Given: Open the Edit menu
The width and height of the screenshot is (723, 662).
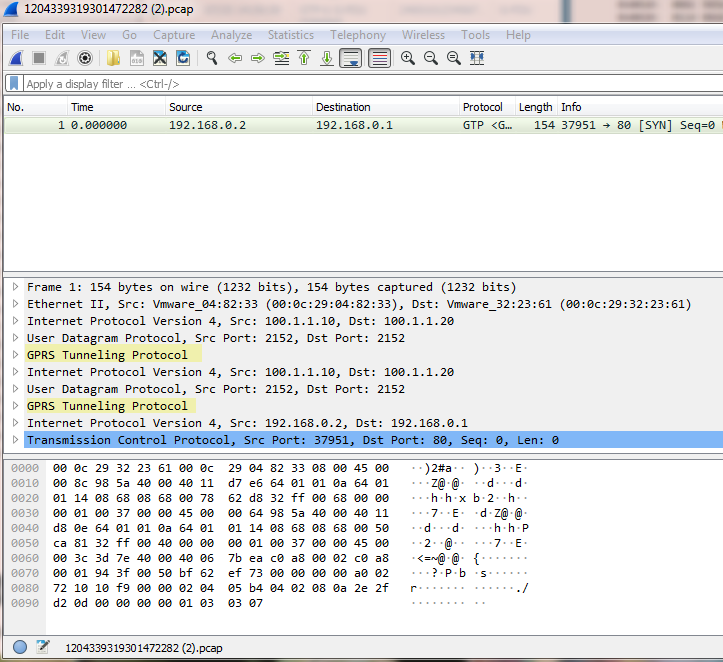Looking at the screenshot, I should point(55,35).
